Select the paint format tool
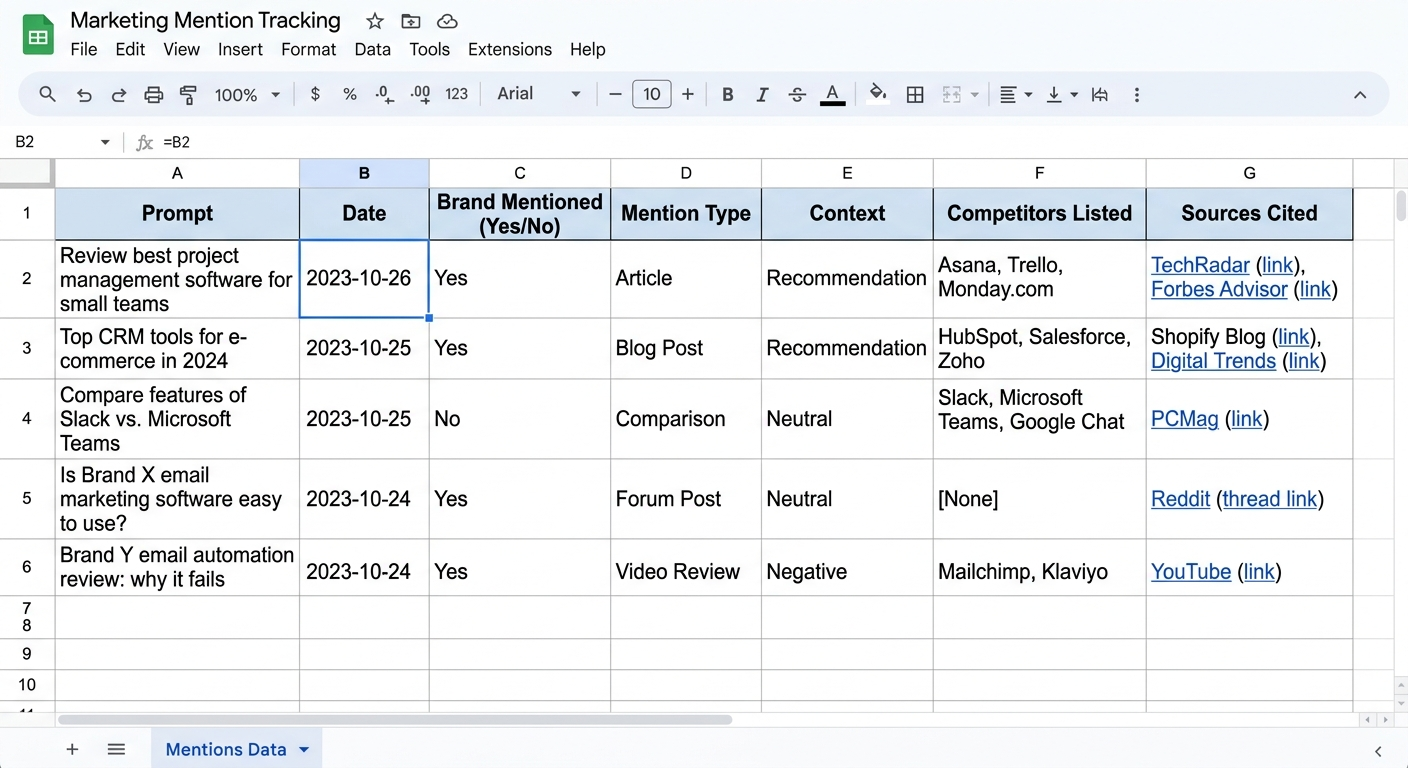 188,94
